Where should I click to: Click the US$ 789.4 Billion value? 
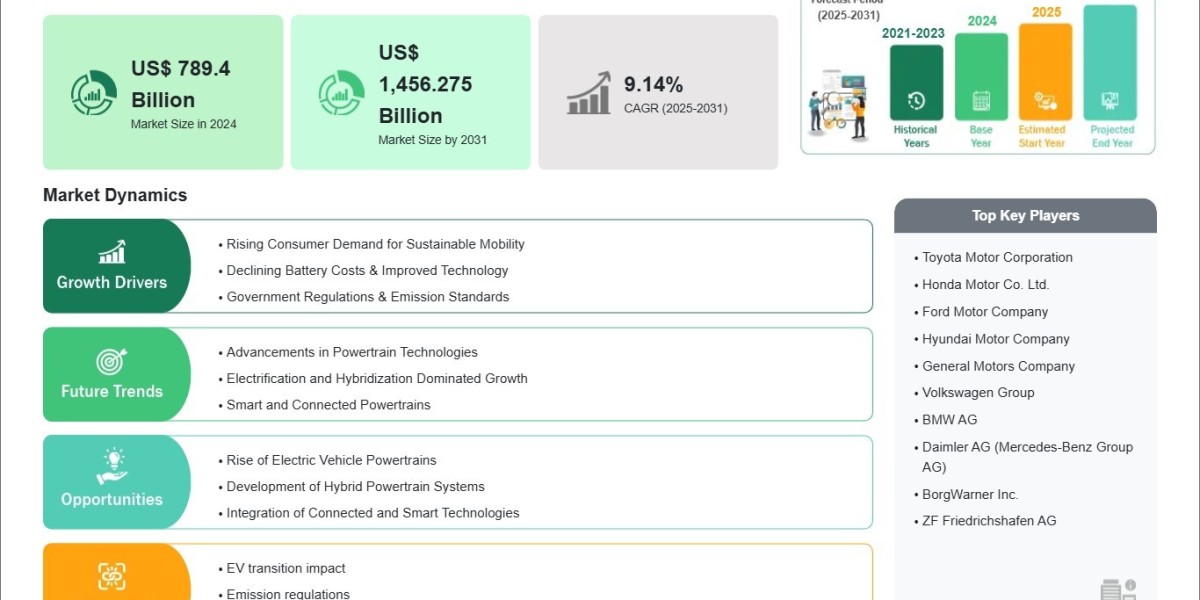coord(181,84)
